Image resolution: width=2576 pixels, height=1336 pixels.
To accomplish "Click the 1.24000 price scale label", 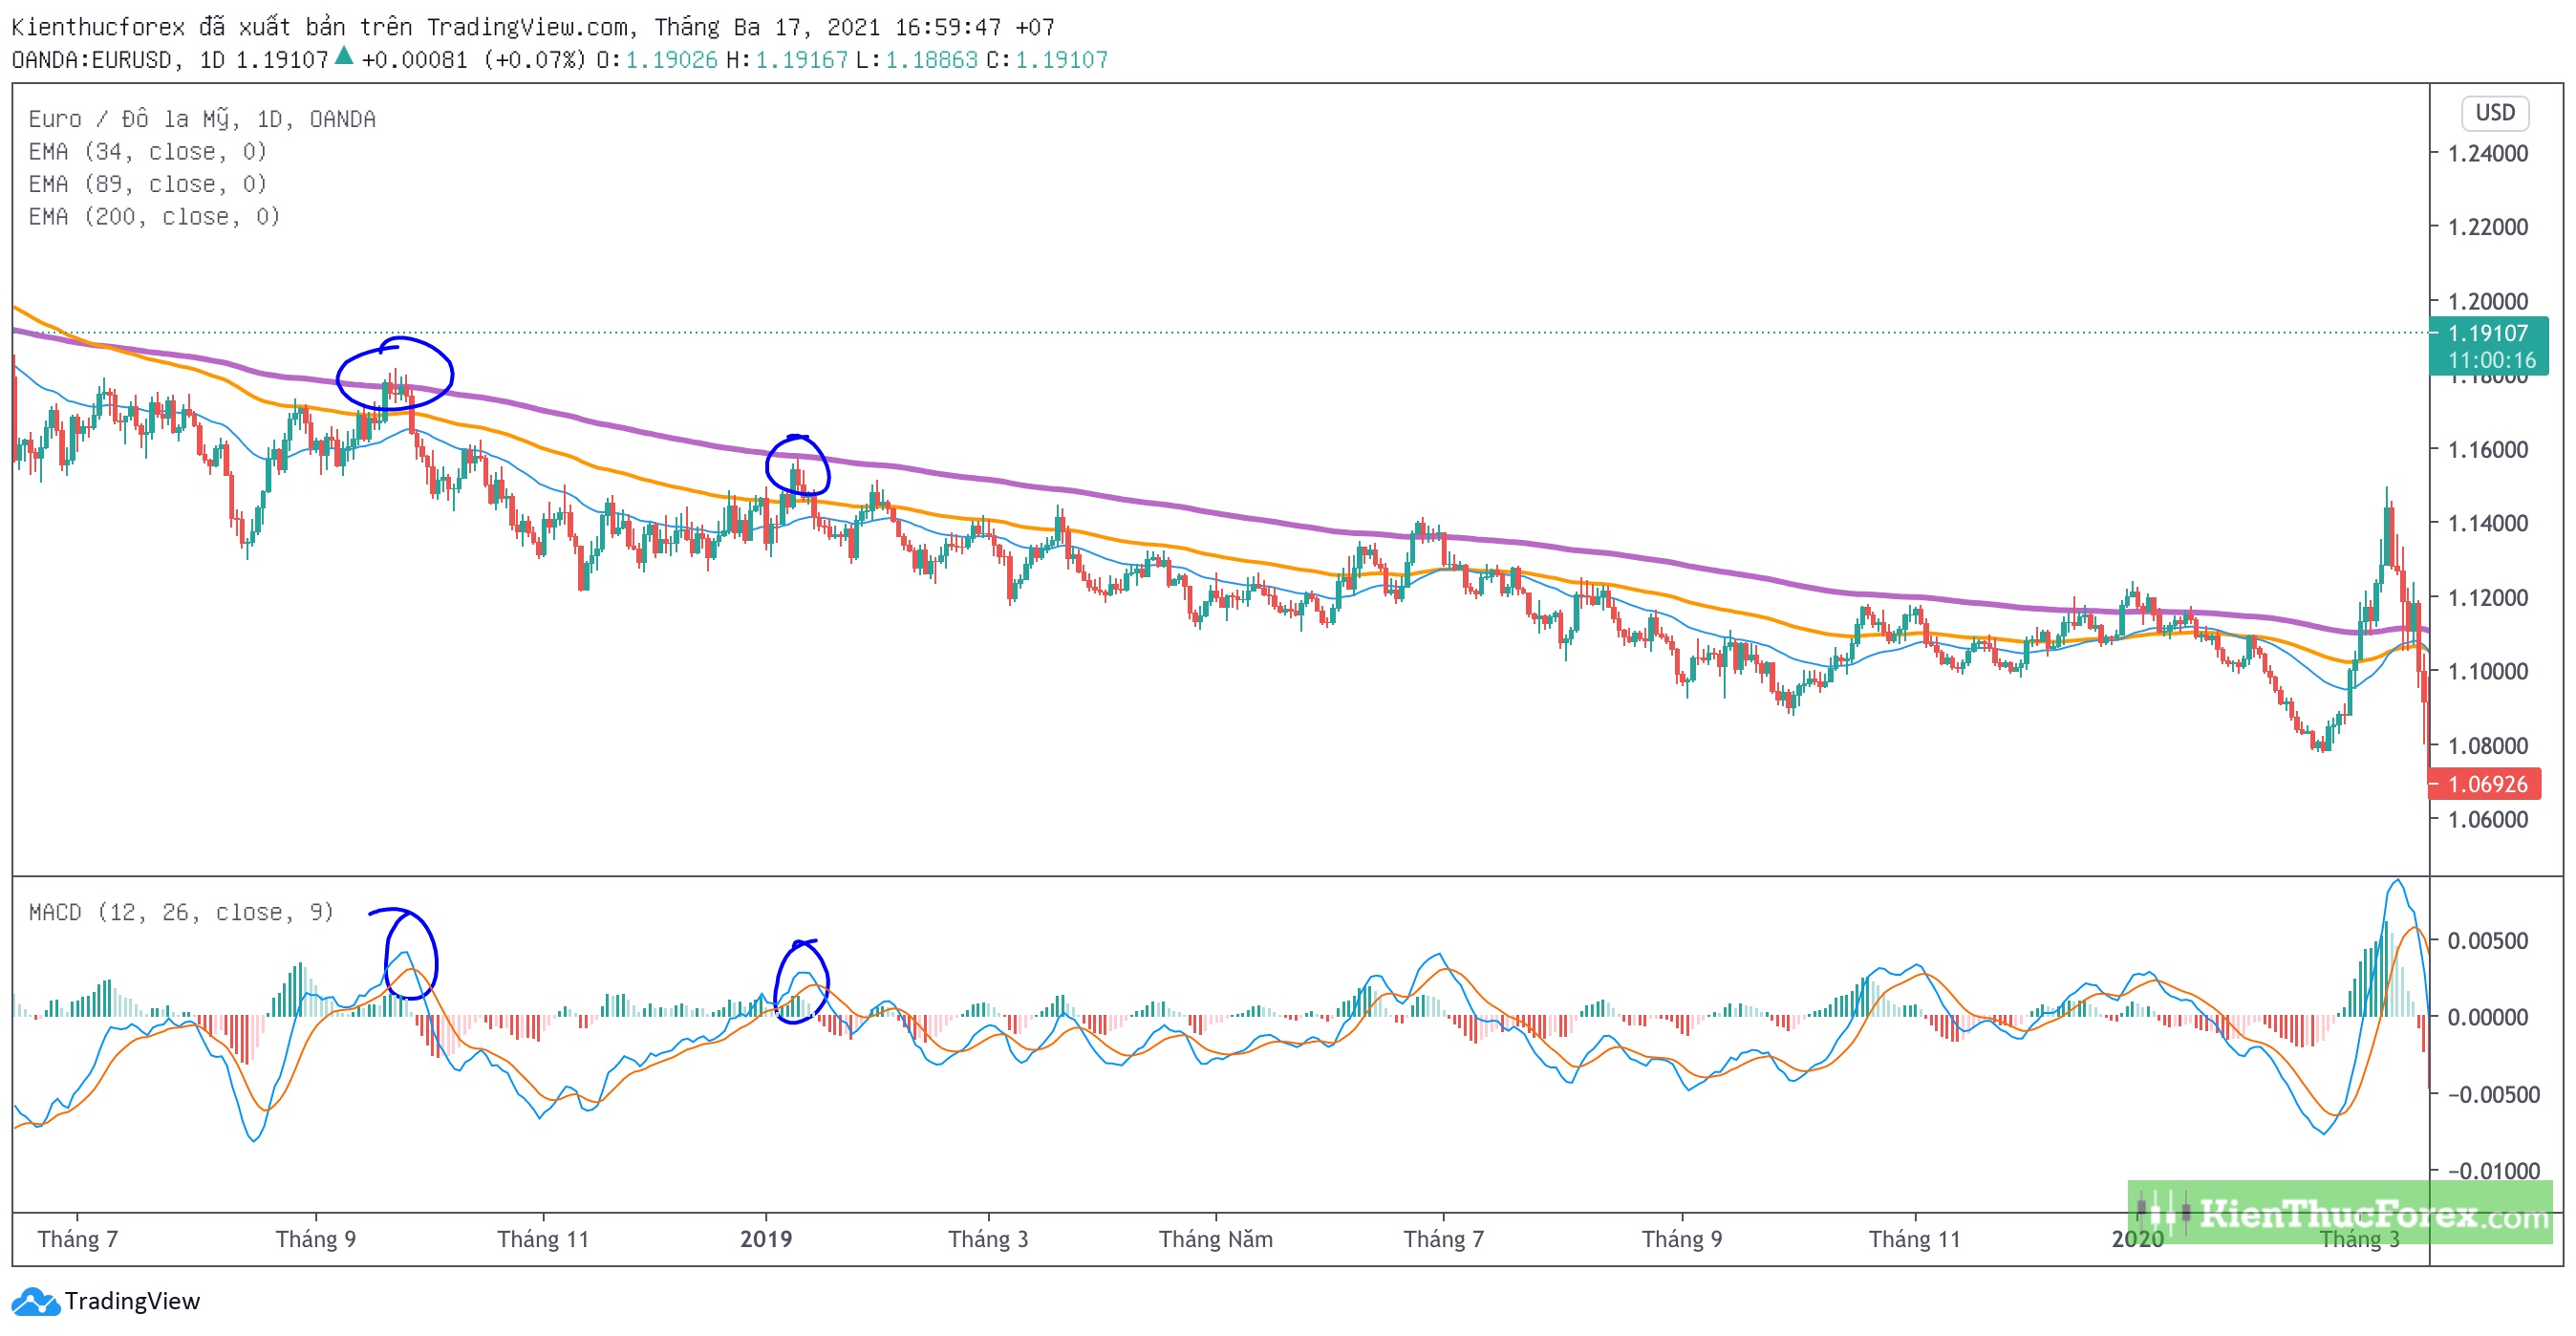I will click(2487, 154).
